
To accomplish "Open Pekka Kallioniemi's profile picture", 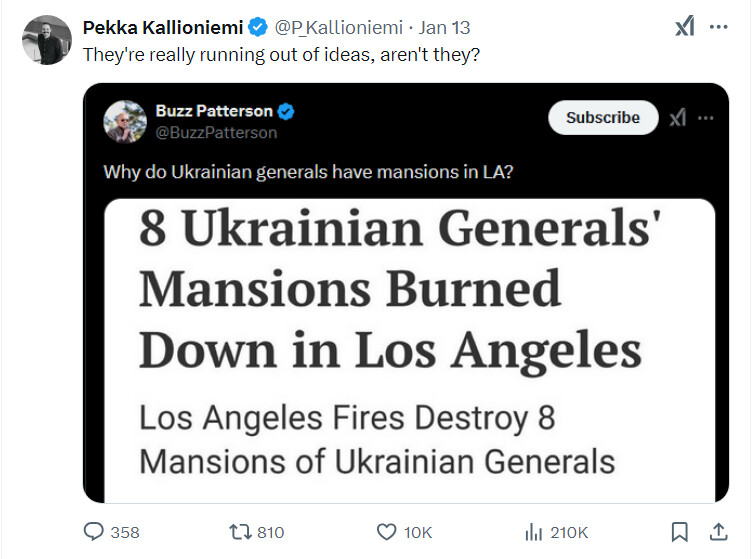I will tap(47, 40).
